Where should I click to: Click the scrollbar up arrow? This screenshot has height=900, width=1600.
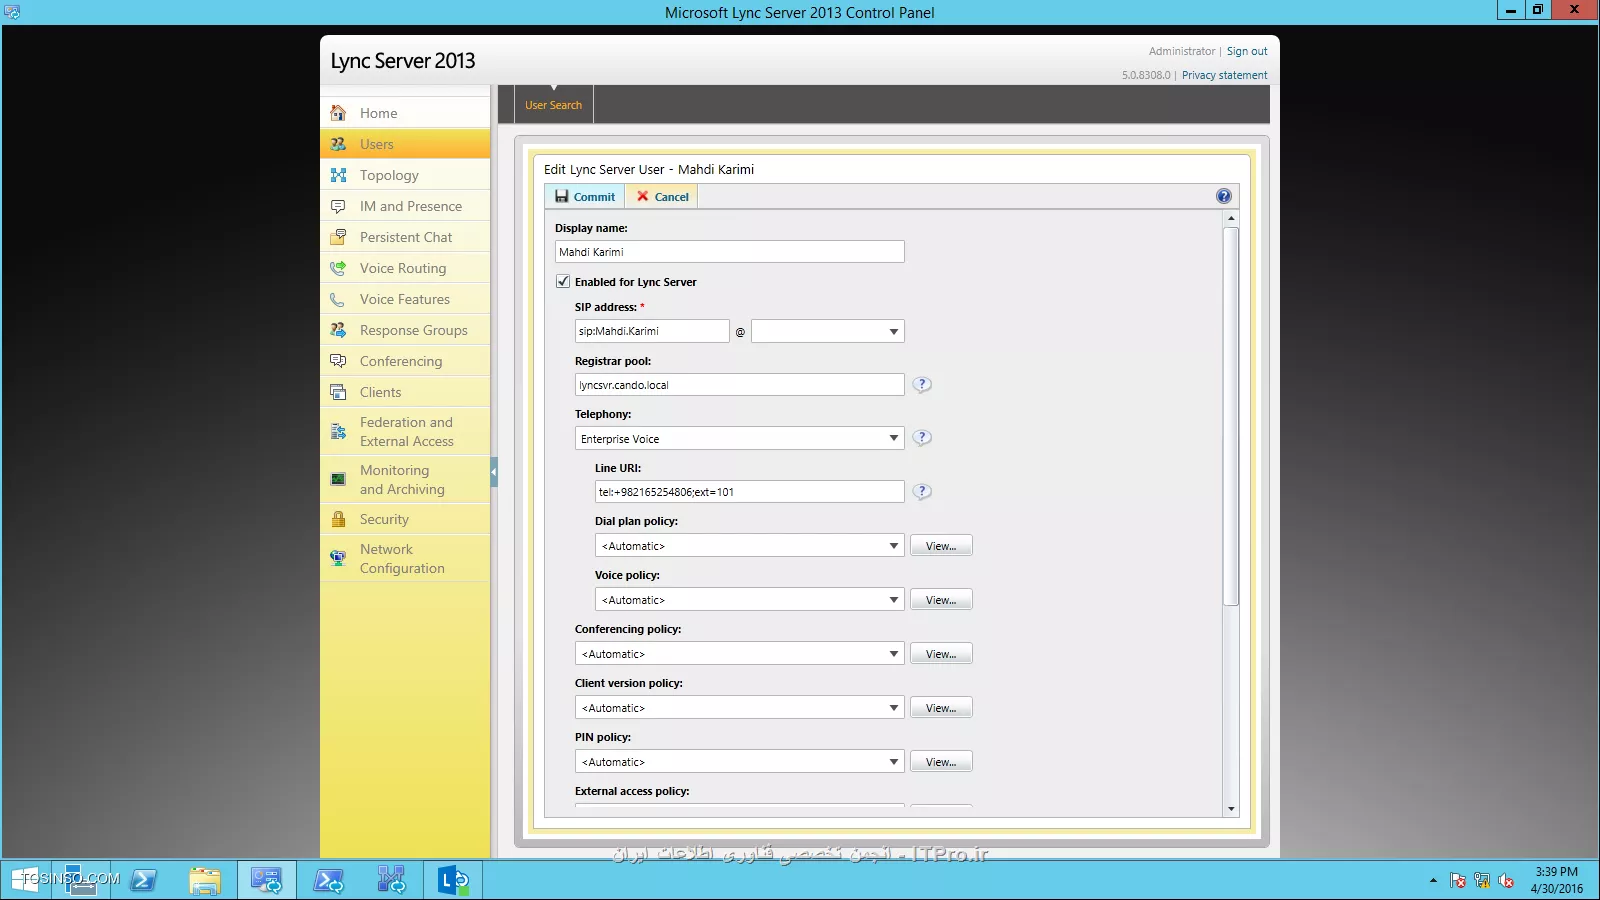(1231, 218)
